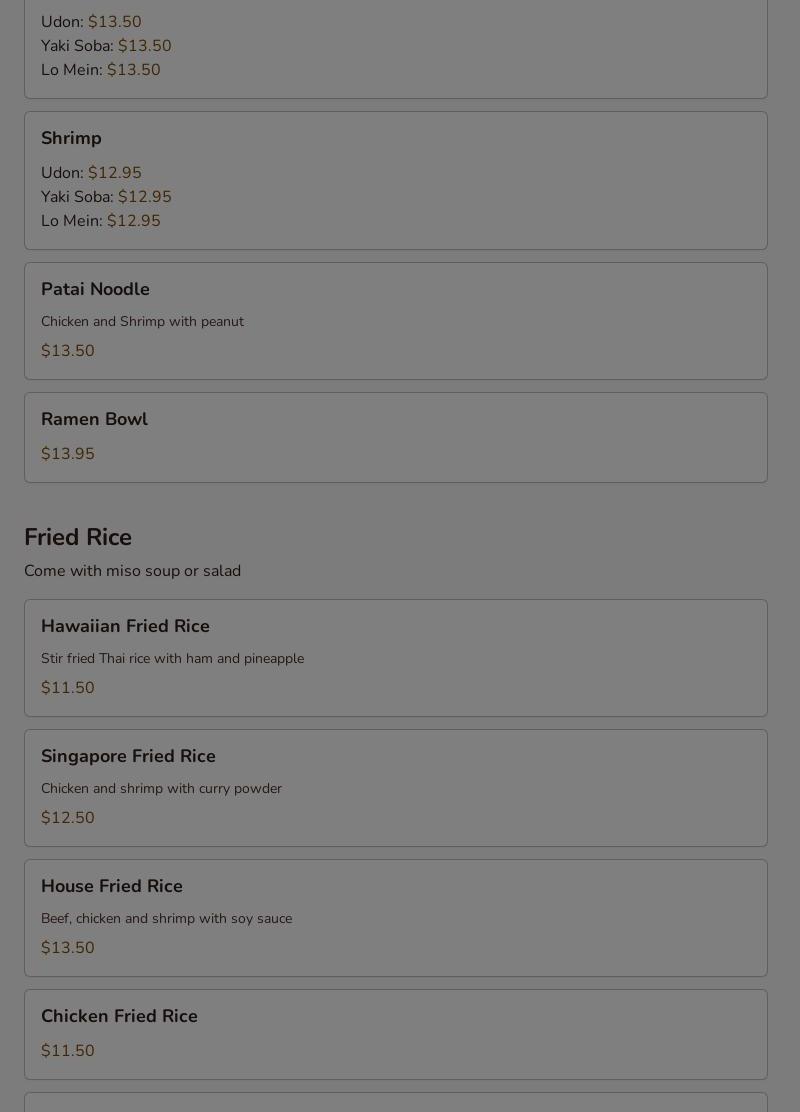The width and height of the screenshot is (800, 1112).
Task: Click the Fried Rice section heading
Action: pos(78,537)
